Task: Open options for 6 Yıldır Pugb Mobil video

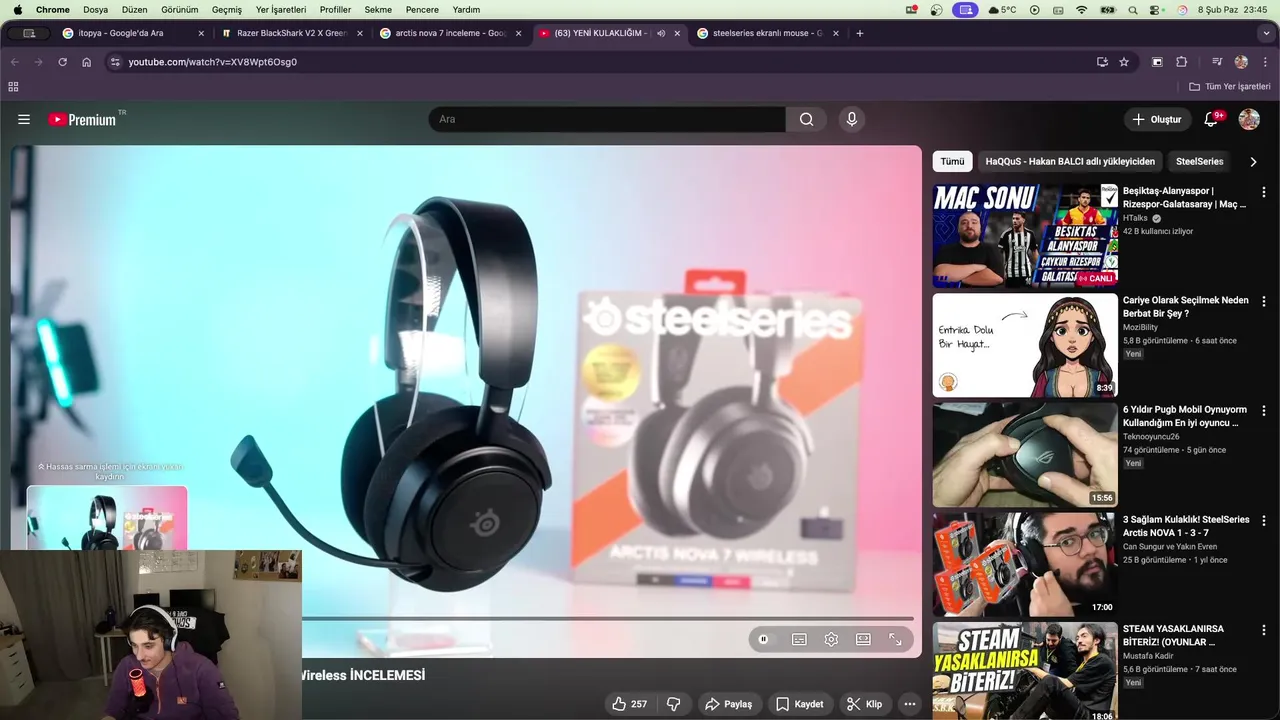Action: tap(1263, 411)
